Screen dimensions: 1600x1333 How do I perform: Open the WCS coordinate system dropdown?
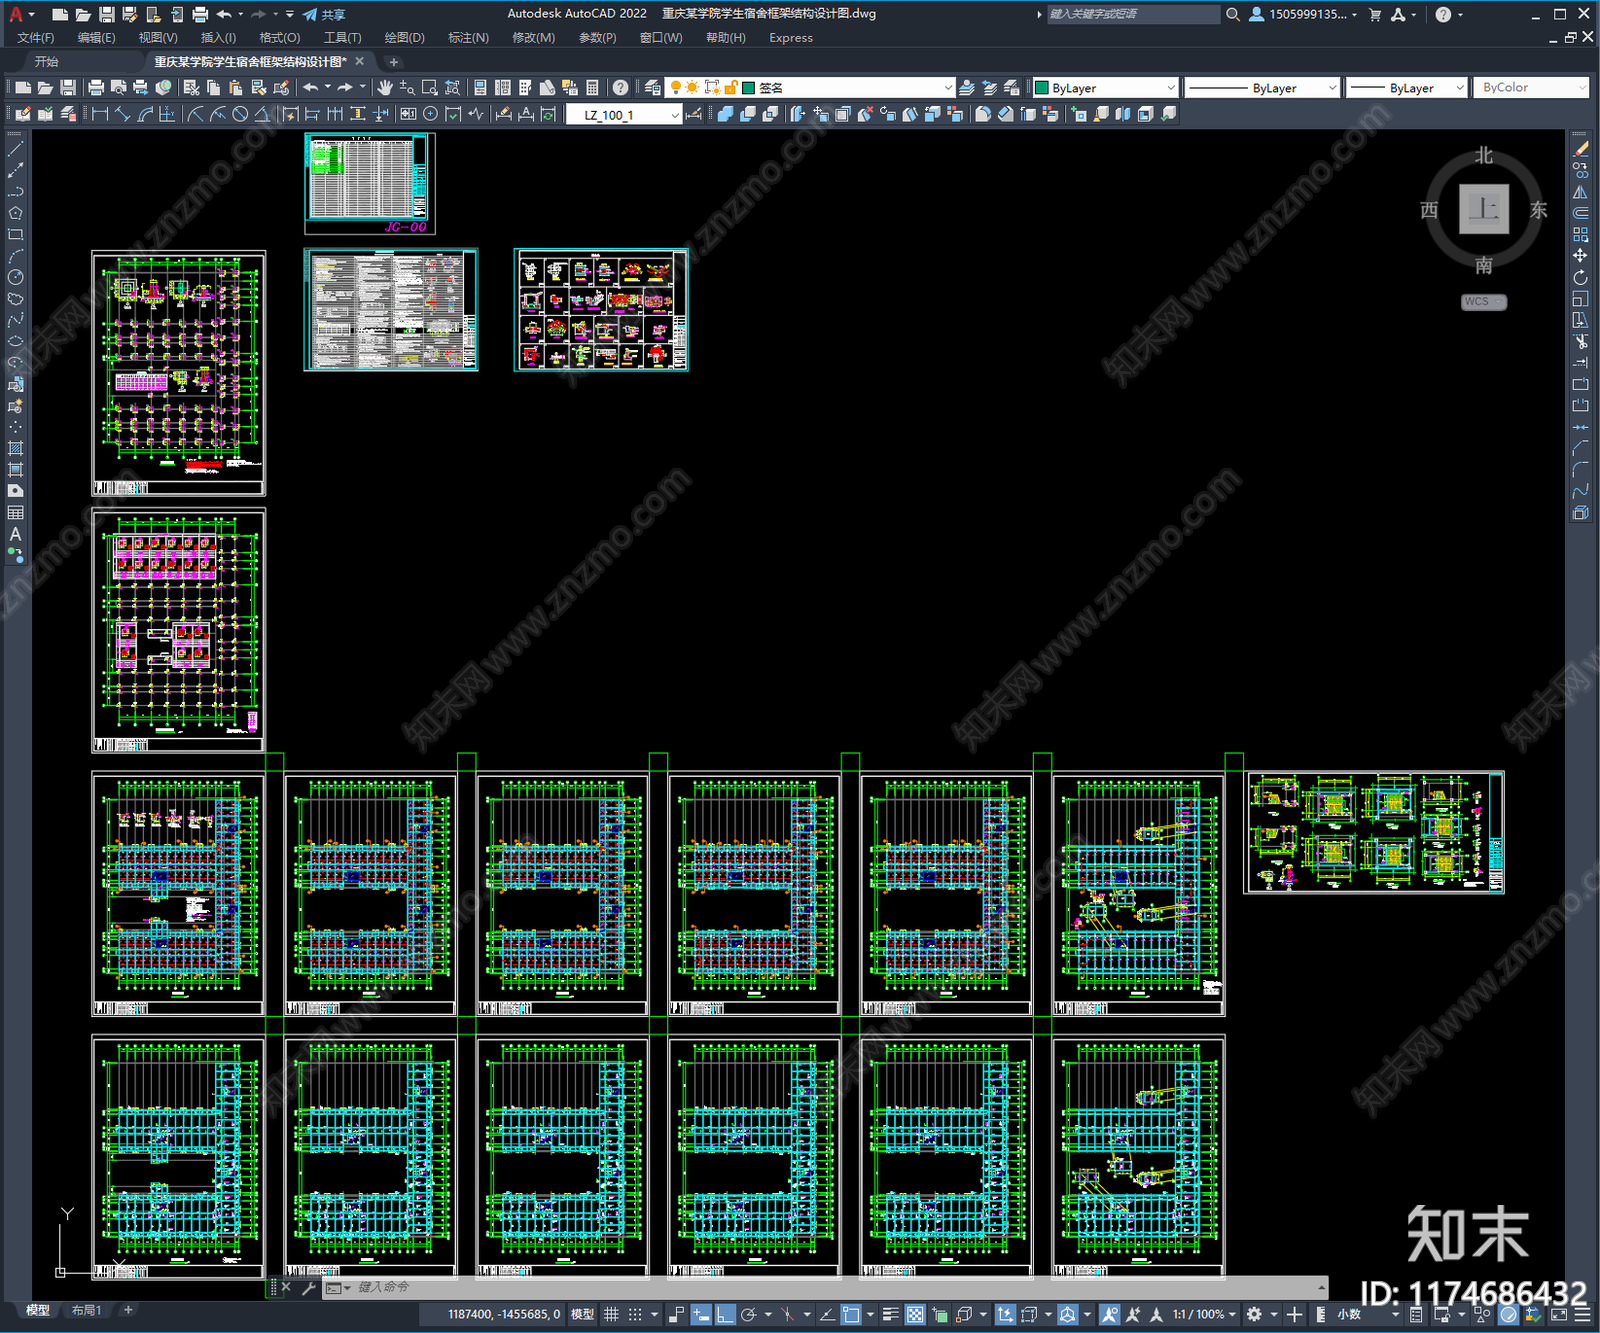tap(1484, 302)
